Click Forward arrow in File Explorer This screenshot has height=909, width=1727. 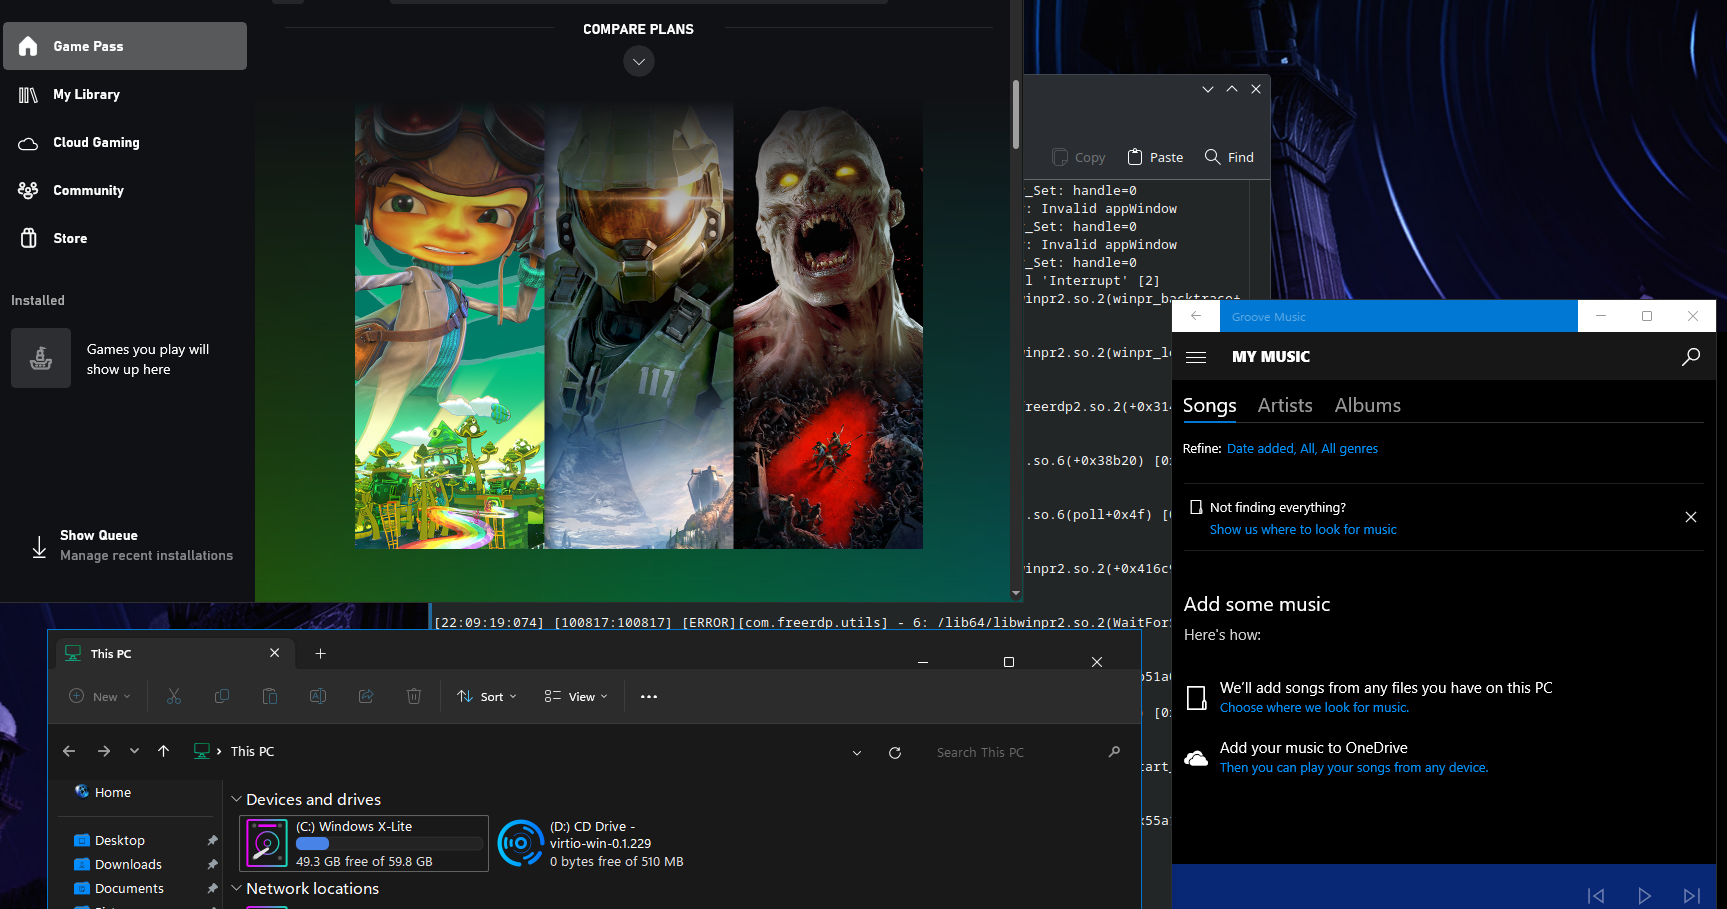point(104,752)
